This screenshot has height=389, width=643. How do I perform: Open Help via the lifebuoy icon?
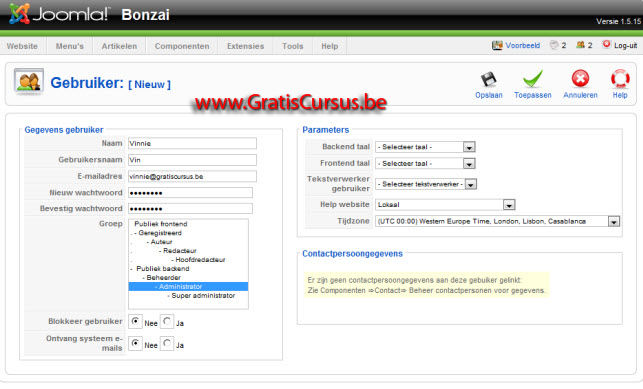pyautogui.click(x=620, y=79)
